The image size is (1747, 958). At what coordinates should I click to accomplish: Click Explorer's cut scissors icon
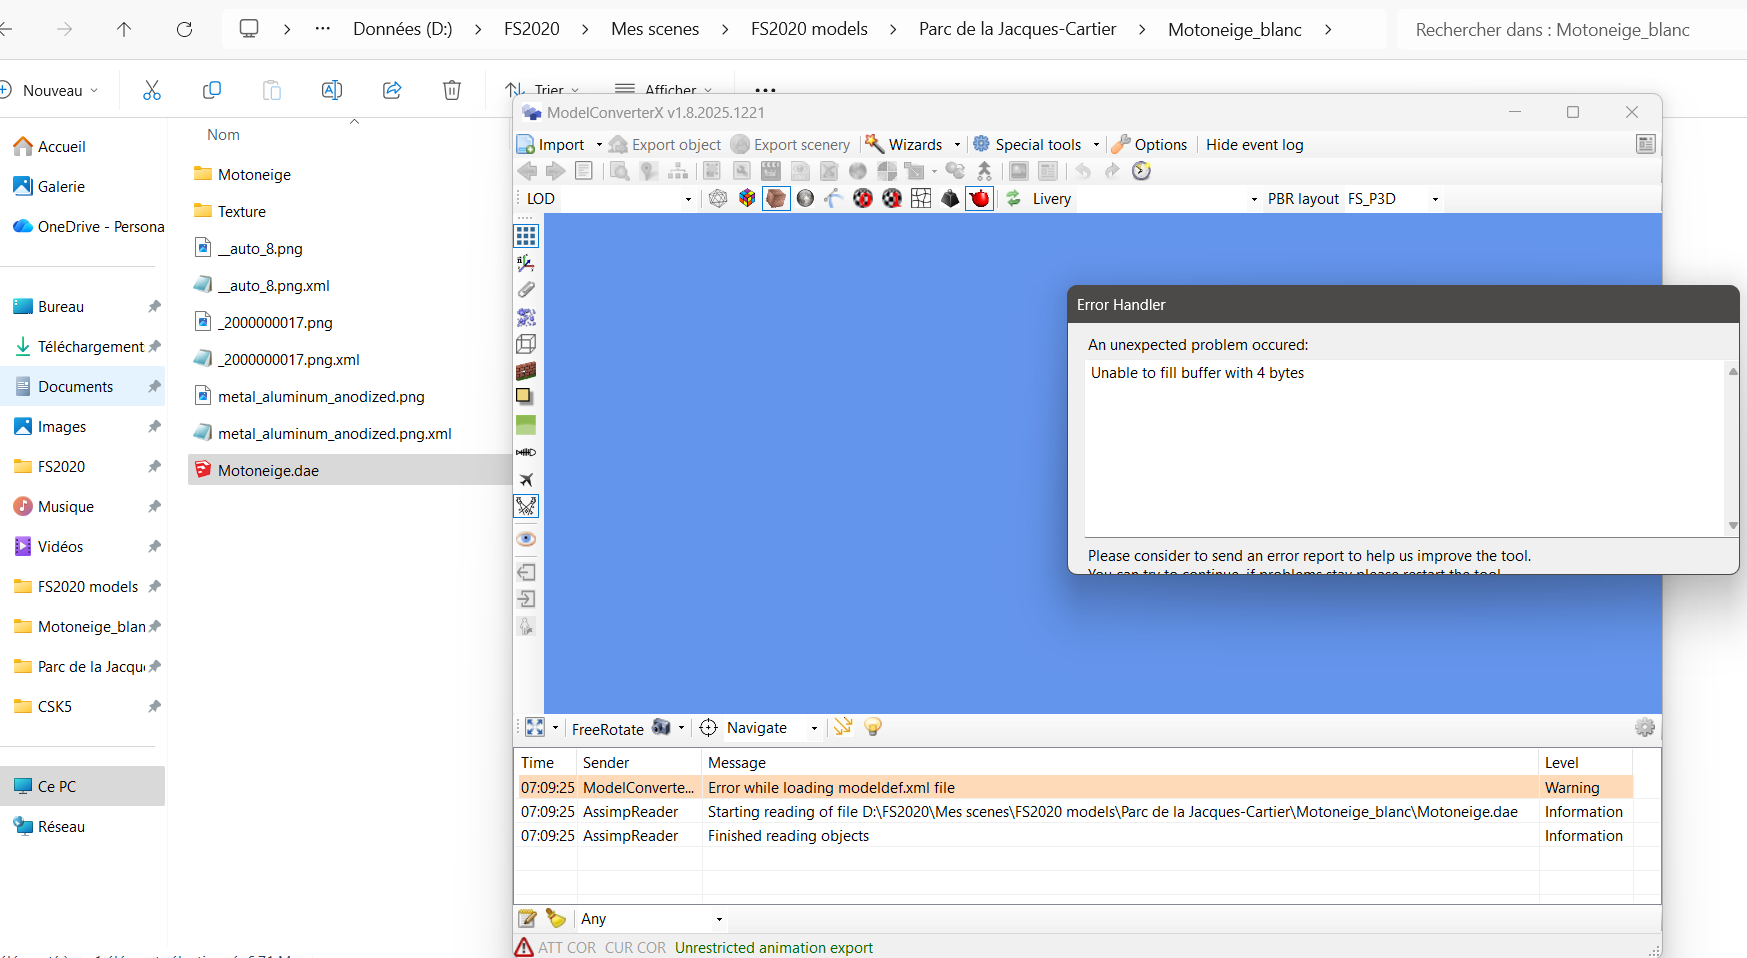(152, 90)
